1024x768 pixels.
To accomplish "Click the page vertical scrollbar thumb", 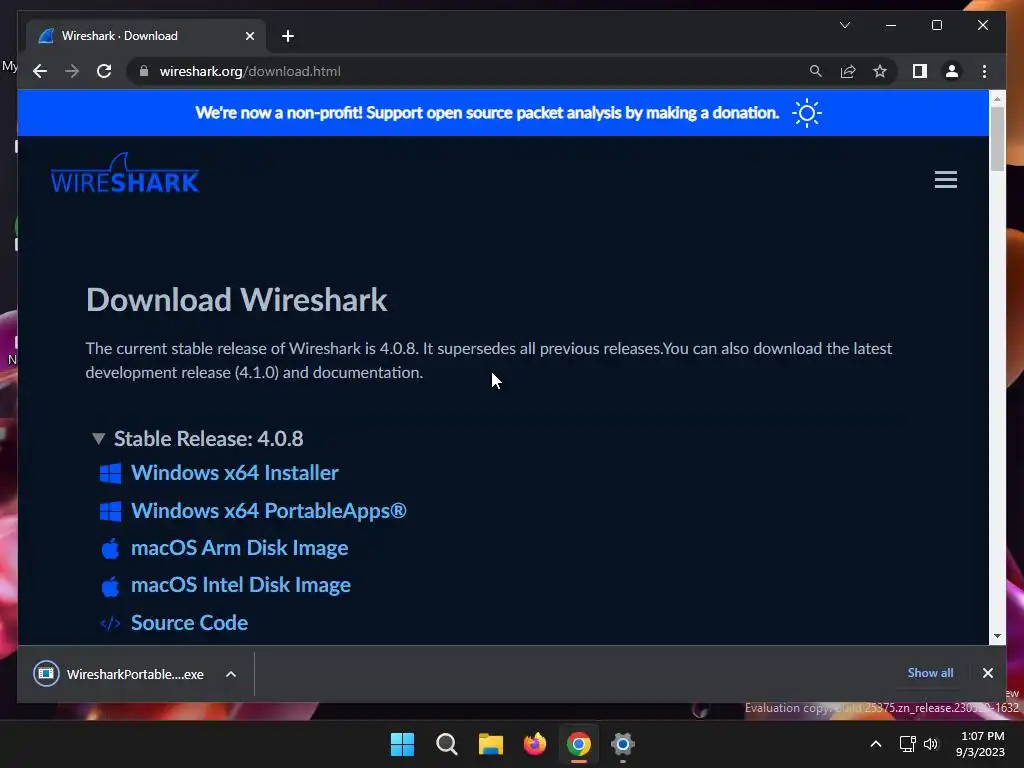I will [997, 138].
